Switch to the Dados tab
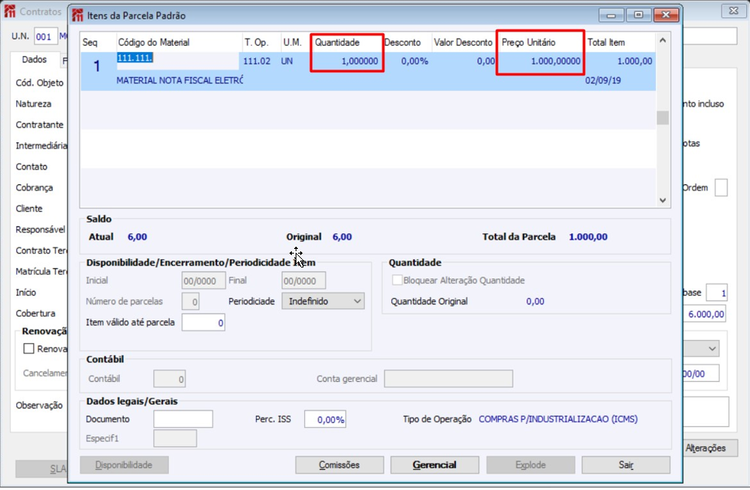The width and height of the screenshot is (750, 490). tap(34, 60)
